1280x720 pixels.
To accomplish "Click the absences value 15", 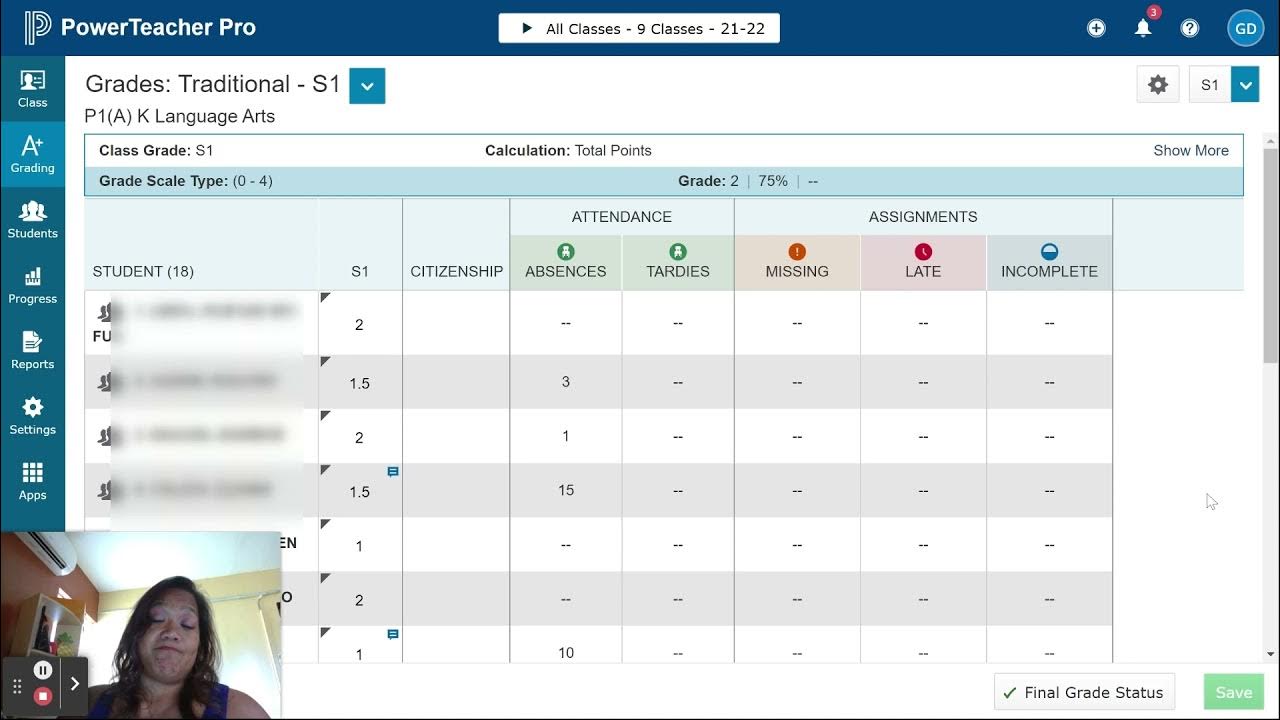I will [566, 490].
